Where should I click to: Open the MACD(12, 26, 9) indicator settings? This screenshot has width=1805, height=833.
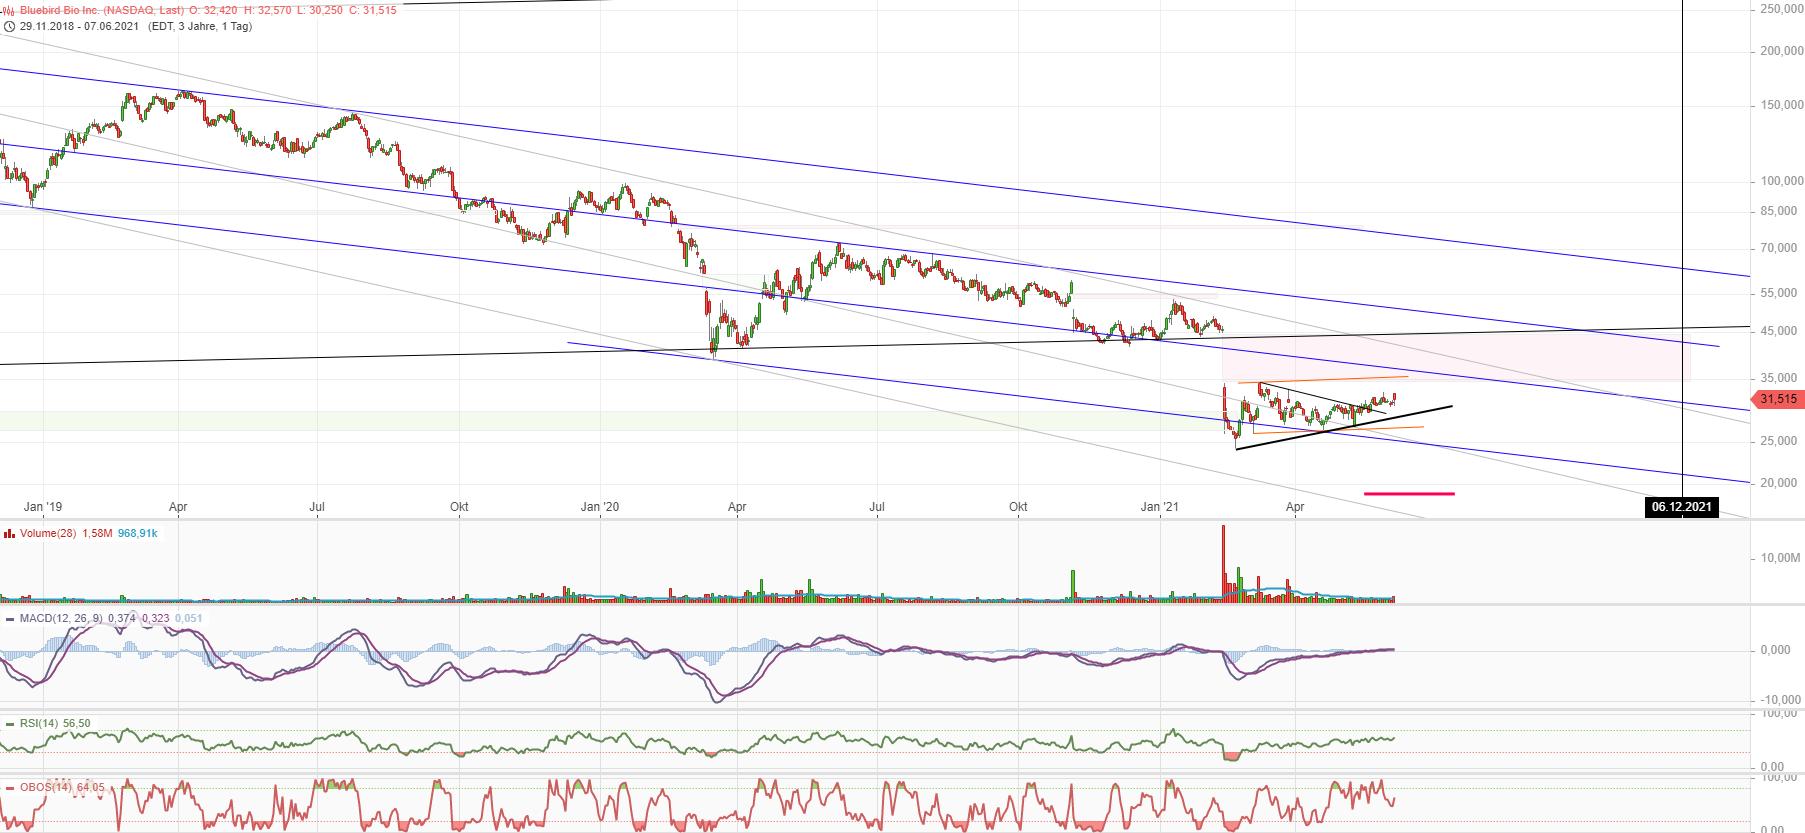click(x=60, y=618)
